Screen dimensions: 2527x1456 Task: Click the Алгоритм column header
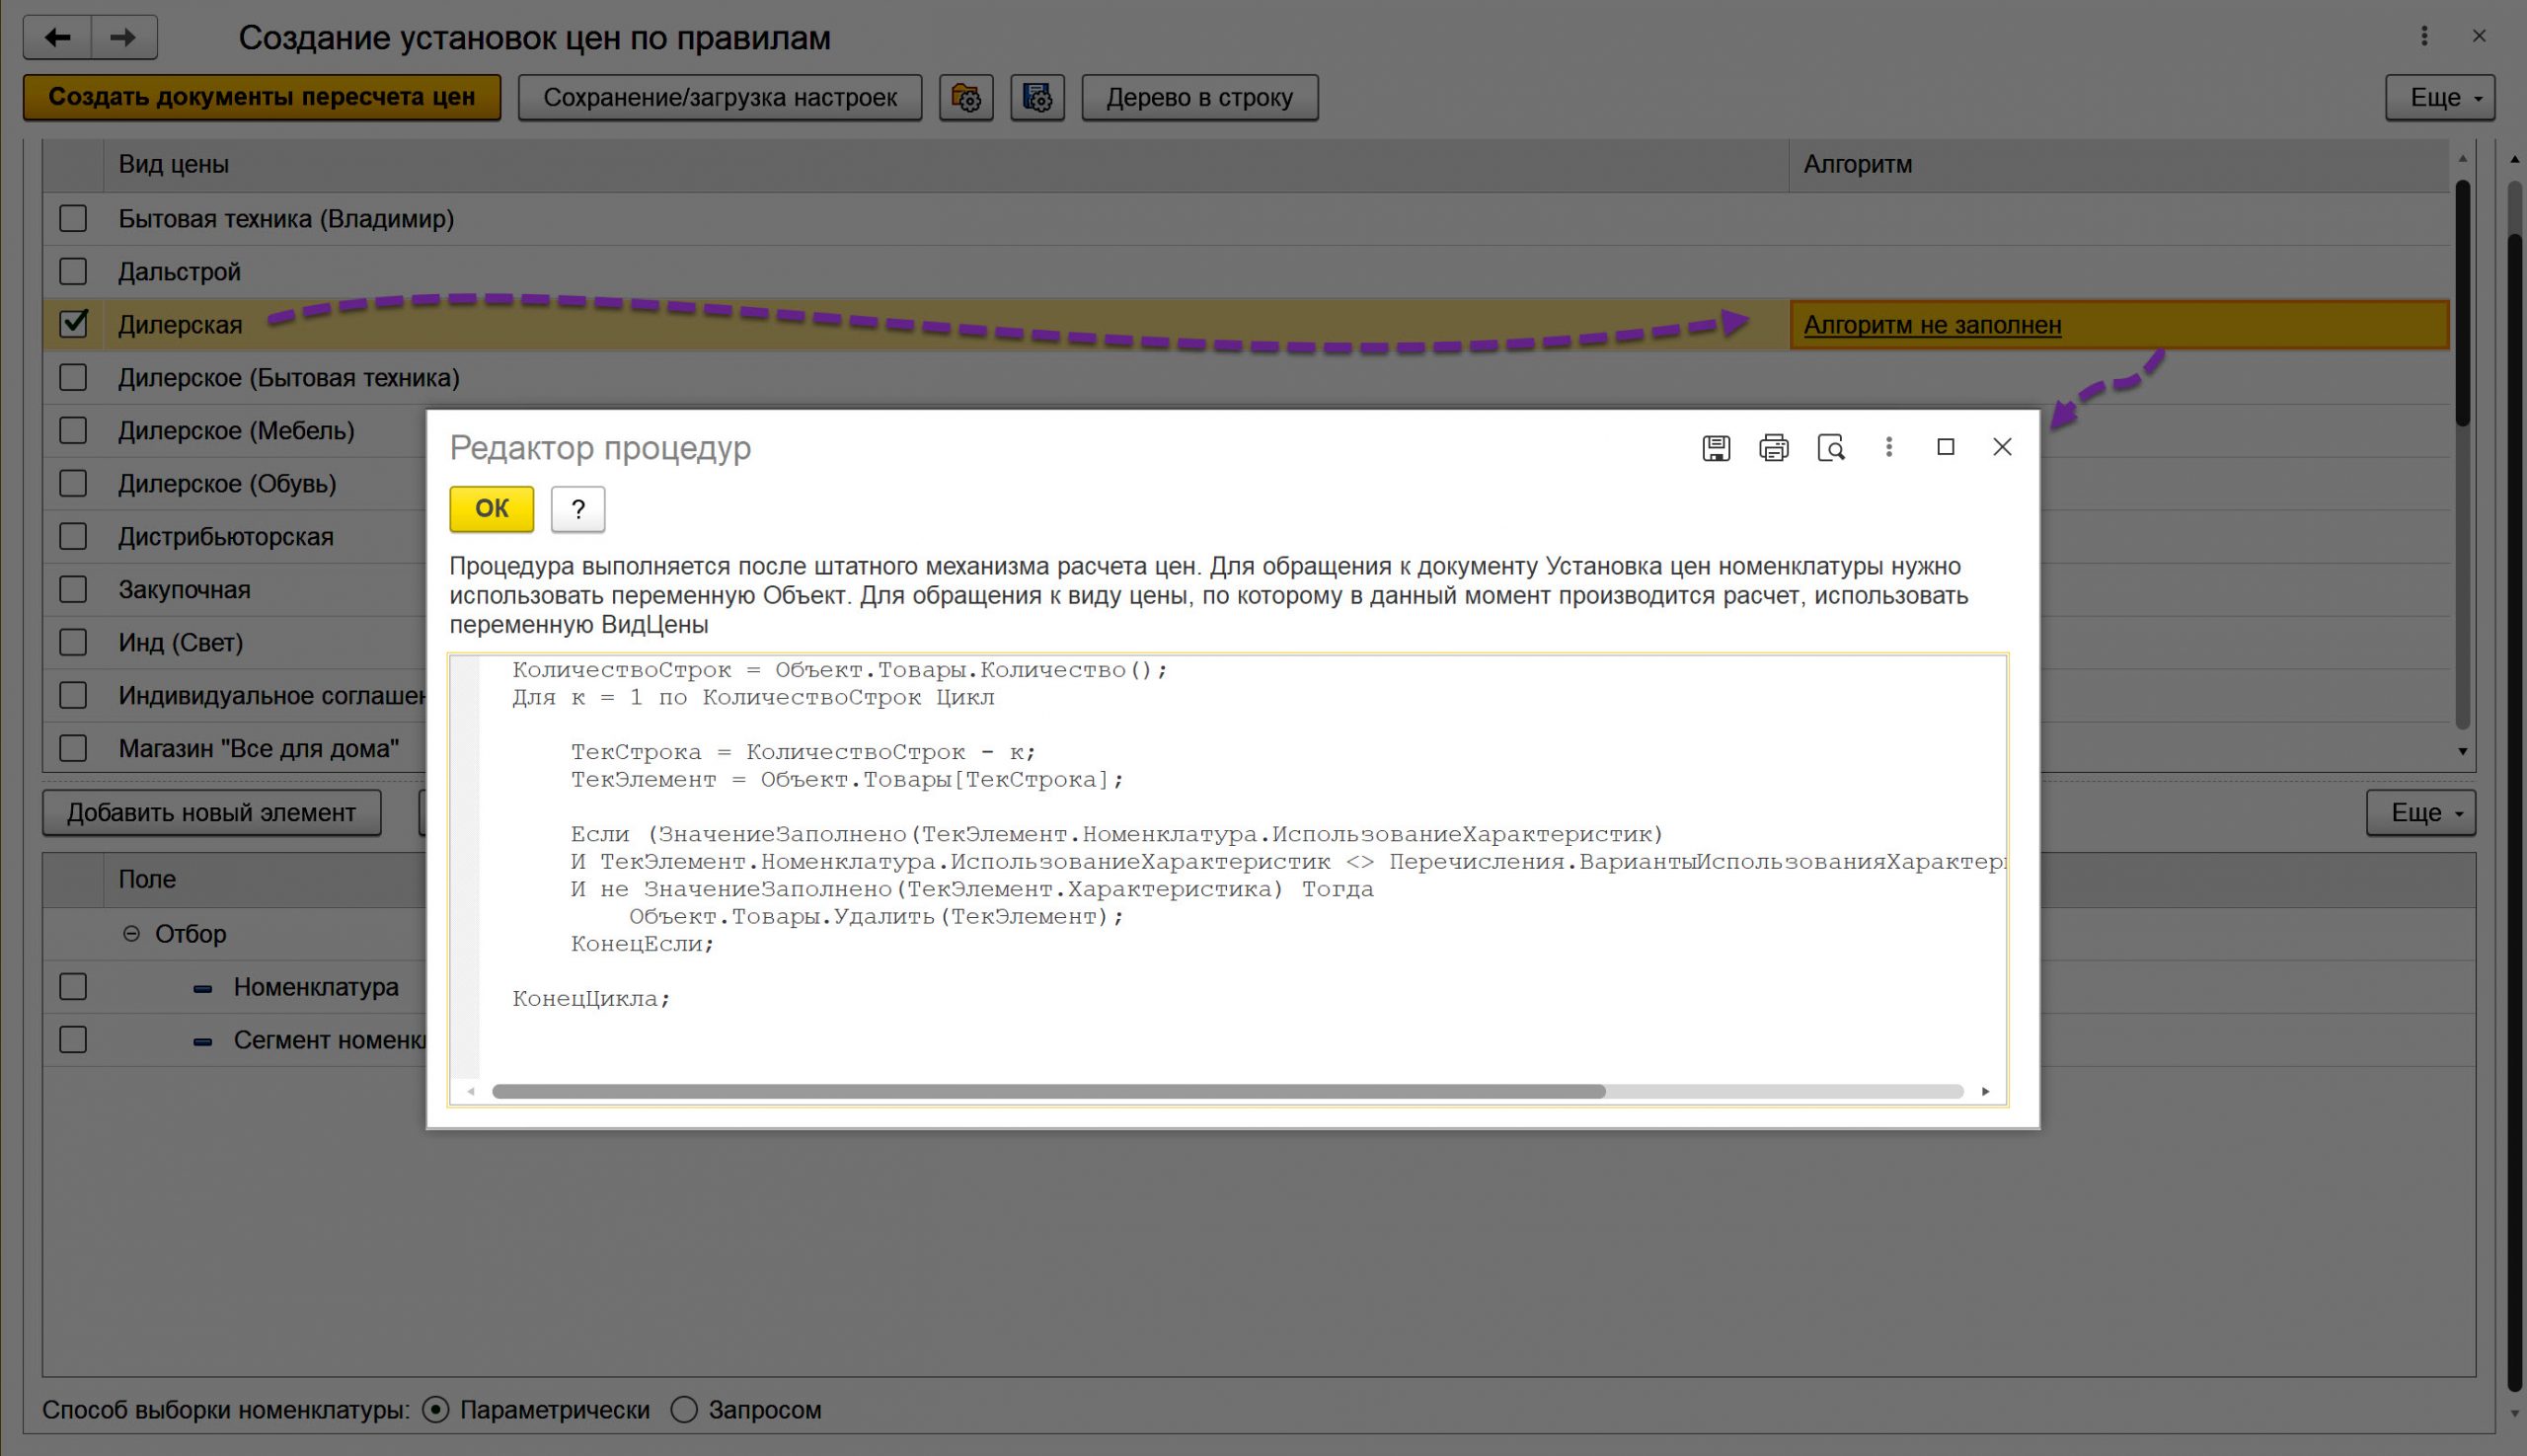point(2120,165)
